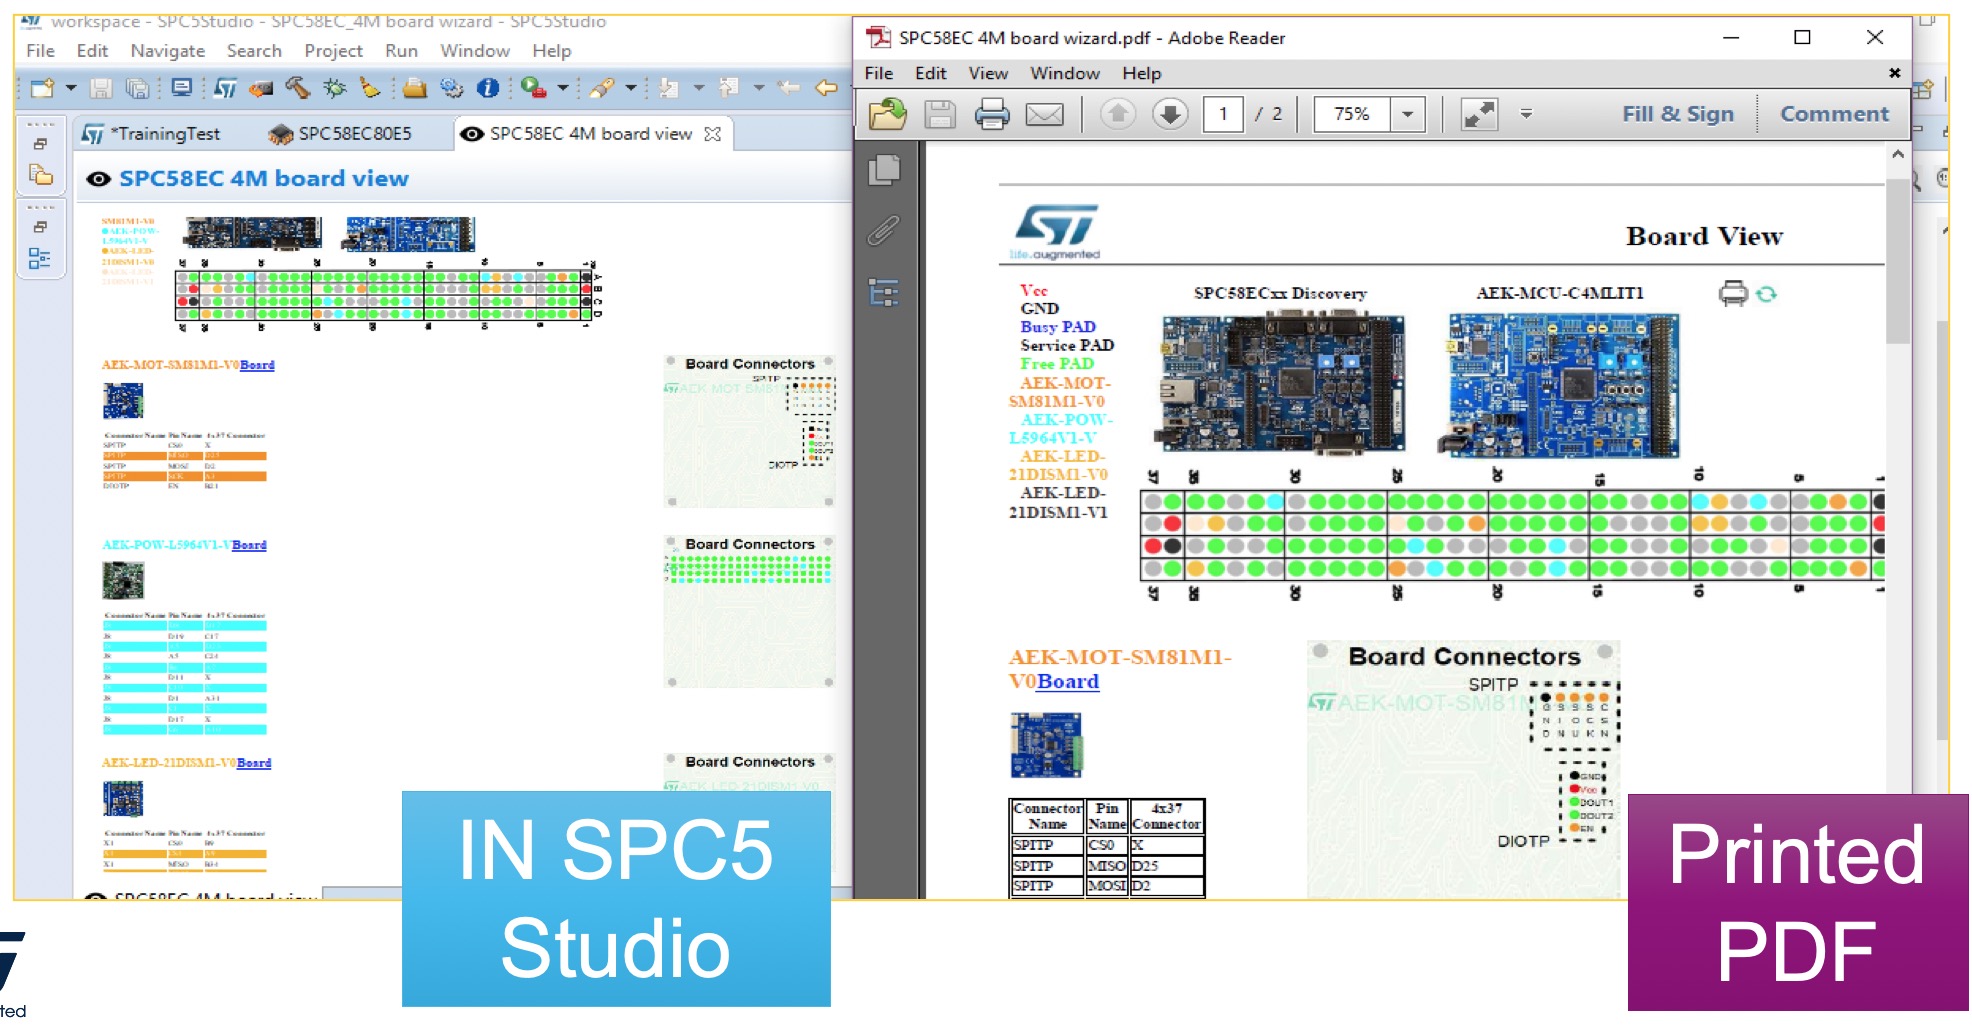Open the Fill & Sign pane

(1677, 114)
